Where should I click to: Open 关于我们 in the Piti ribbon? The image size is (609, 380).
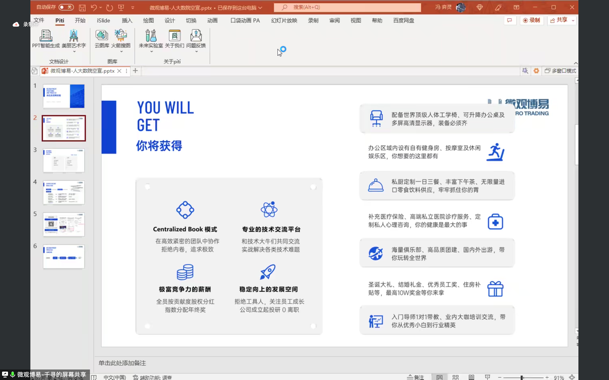174,39
